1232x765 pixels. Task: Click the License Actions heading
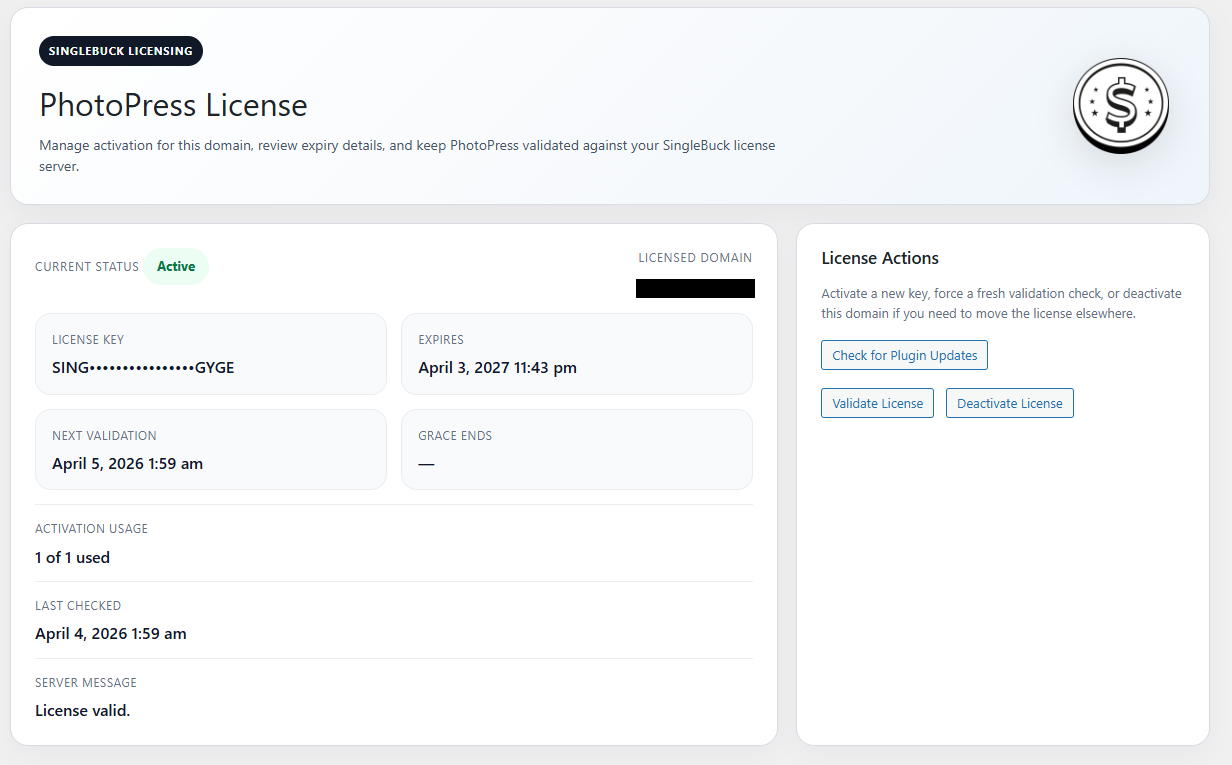(880, 258)
